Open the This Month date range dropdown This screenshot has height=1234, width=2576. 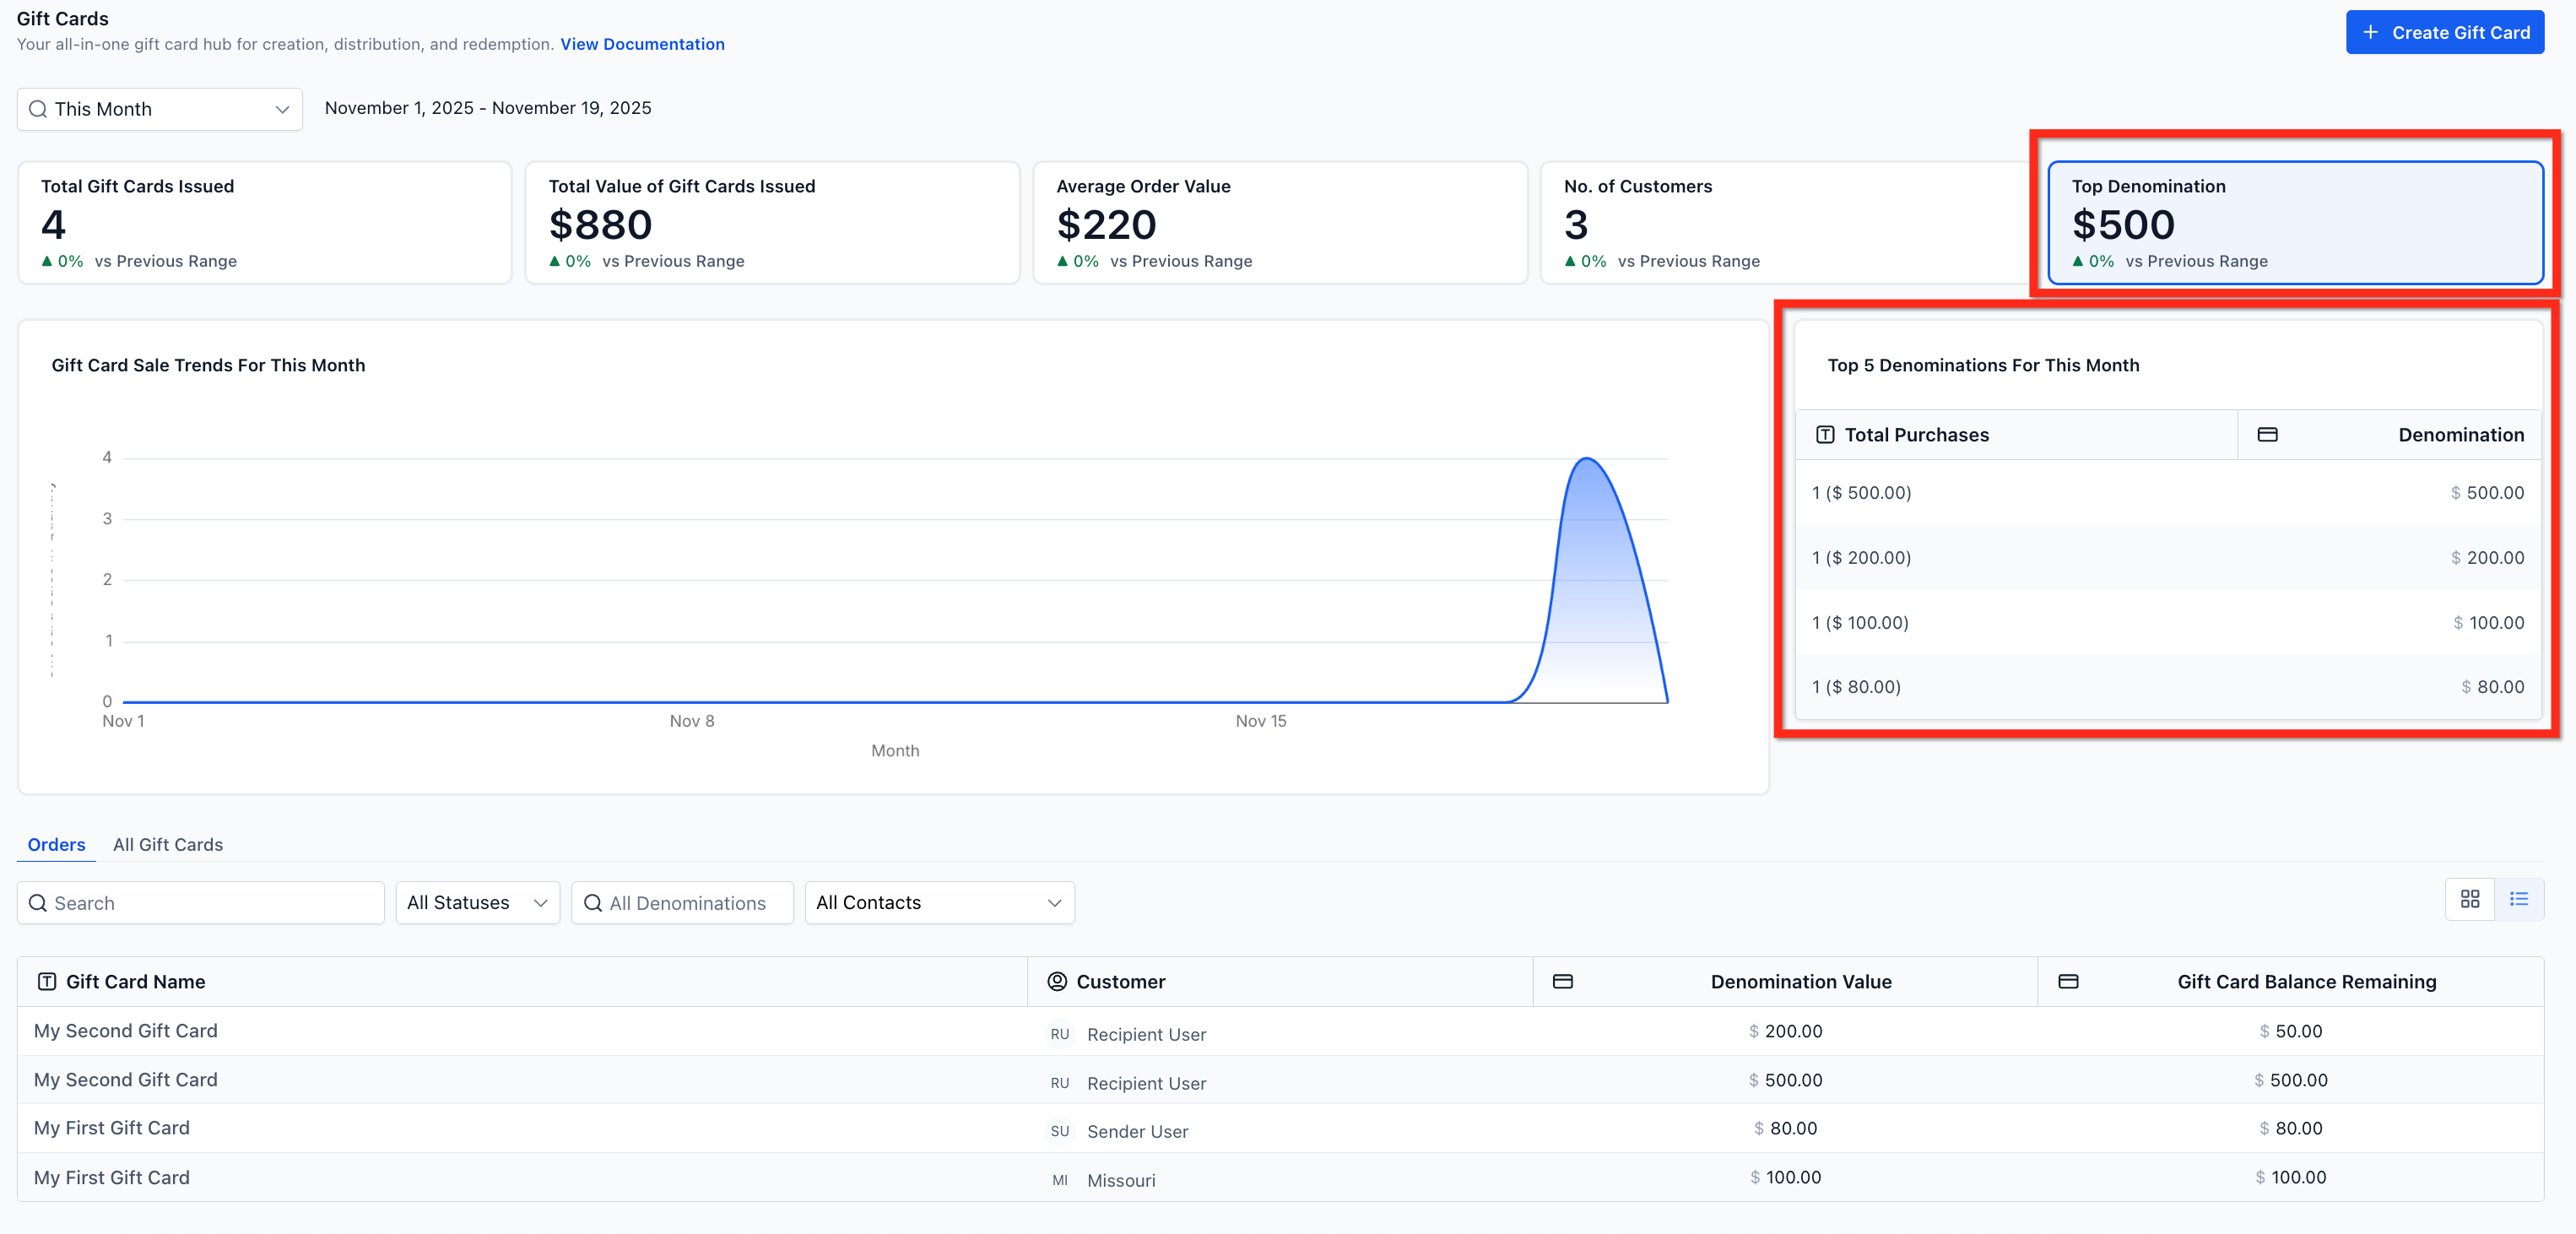click(159, 109)
